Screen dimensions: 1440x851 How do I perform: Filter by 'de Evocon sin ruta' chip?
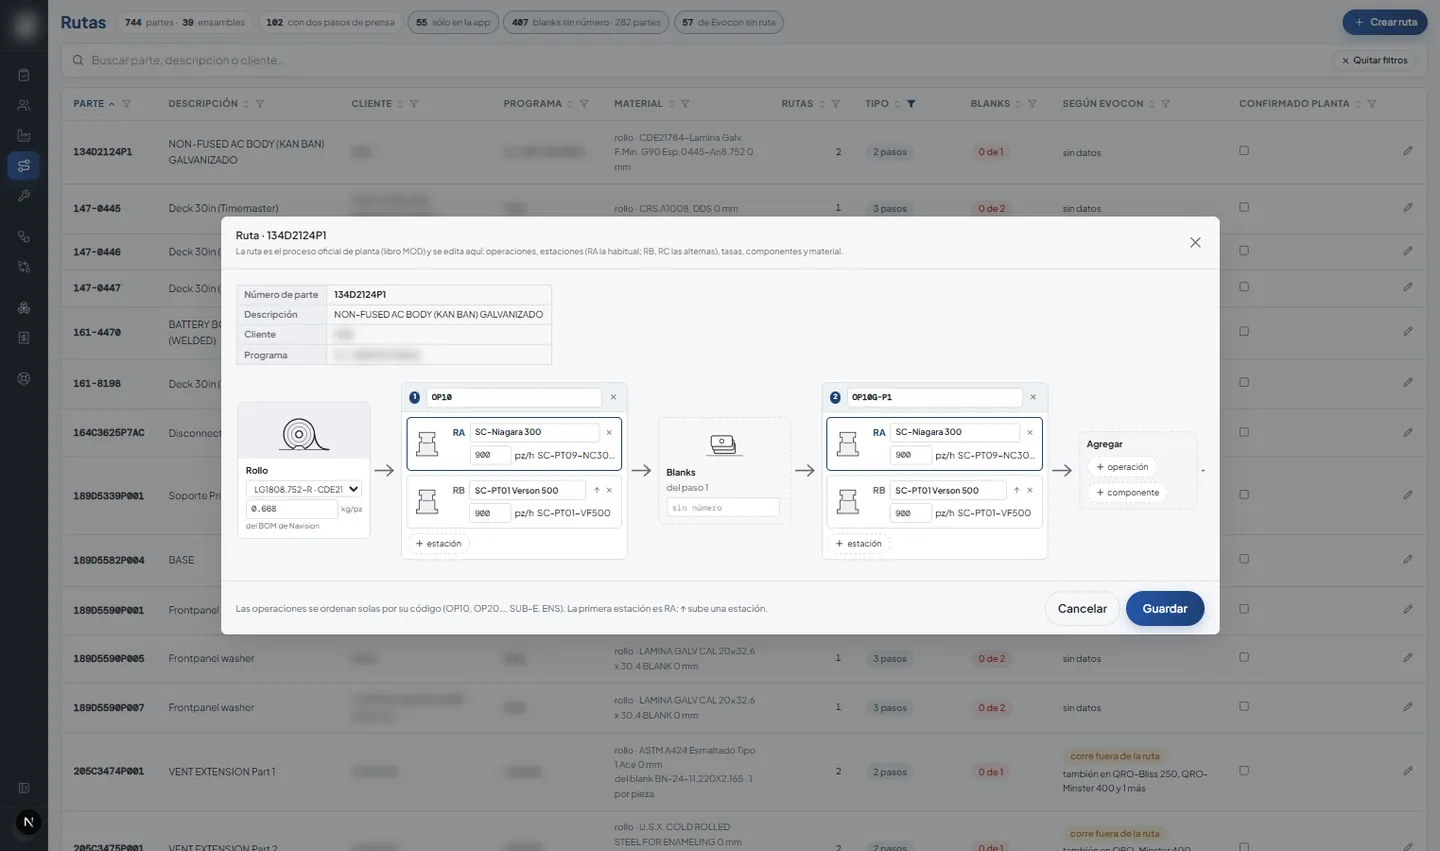pos(728,22)
